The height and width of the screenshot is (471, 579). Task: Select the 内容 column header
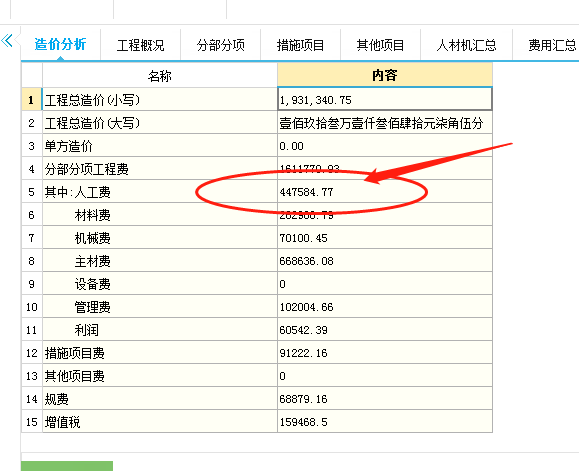385,75
